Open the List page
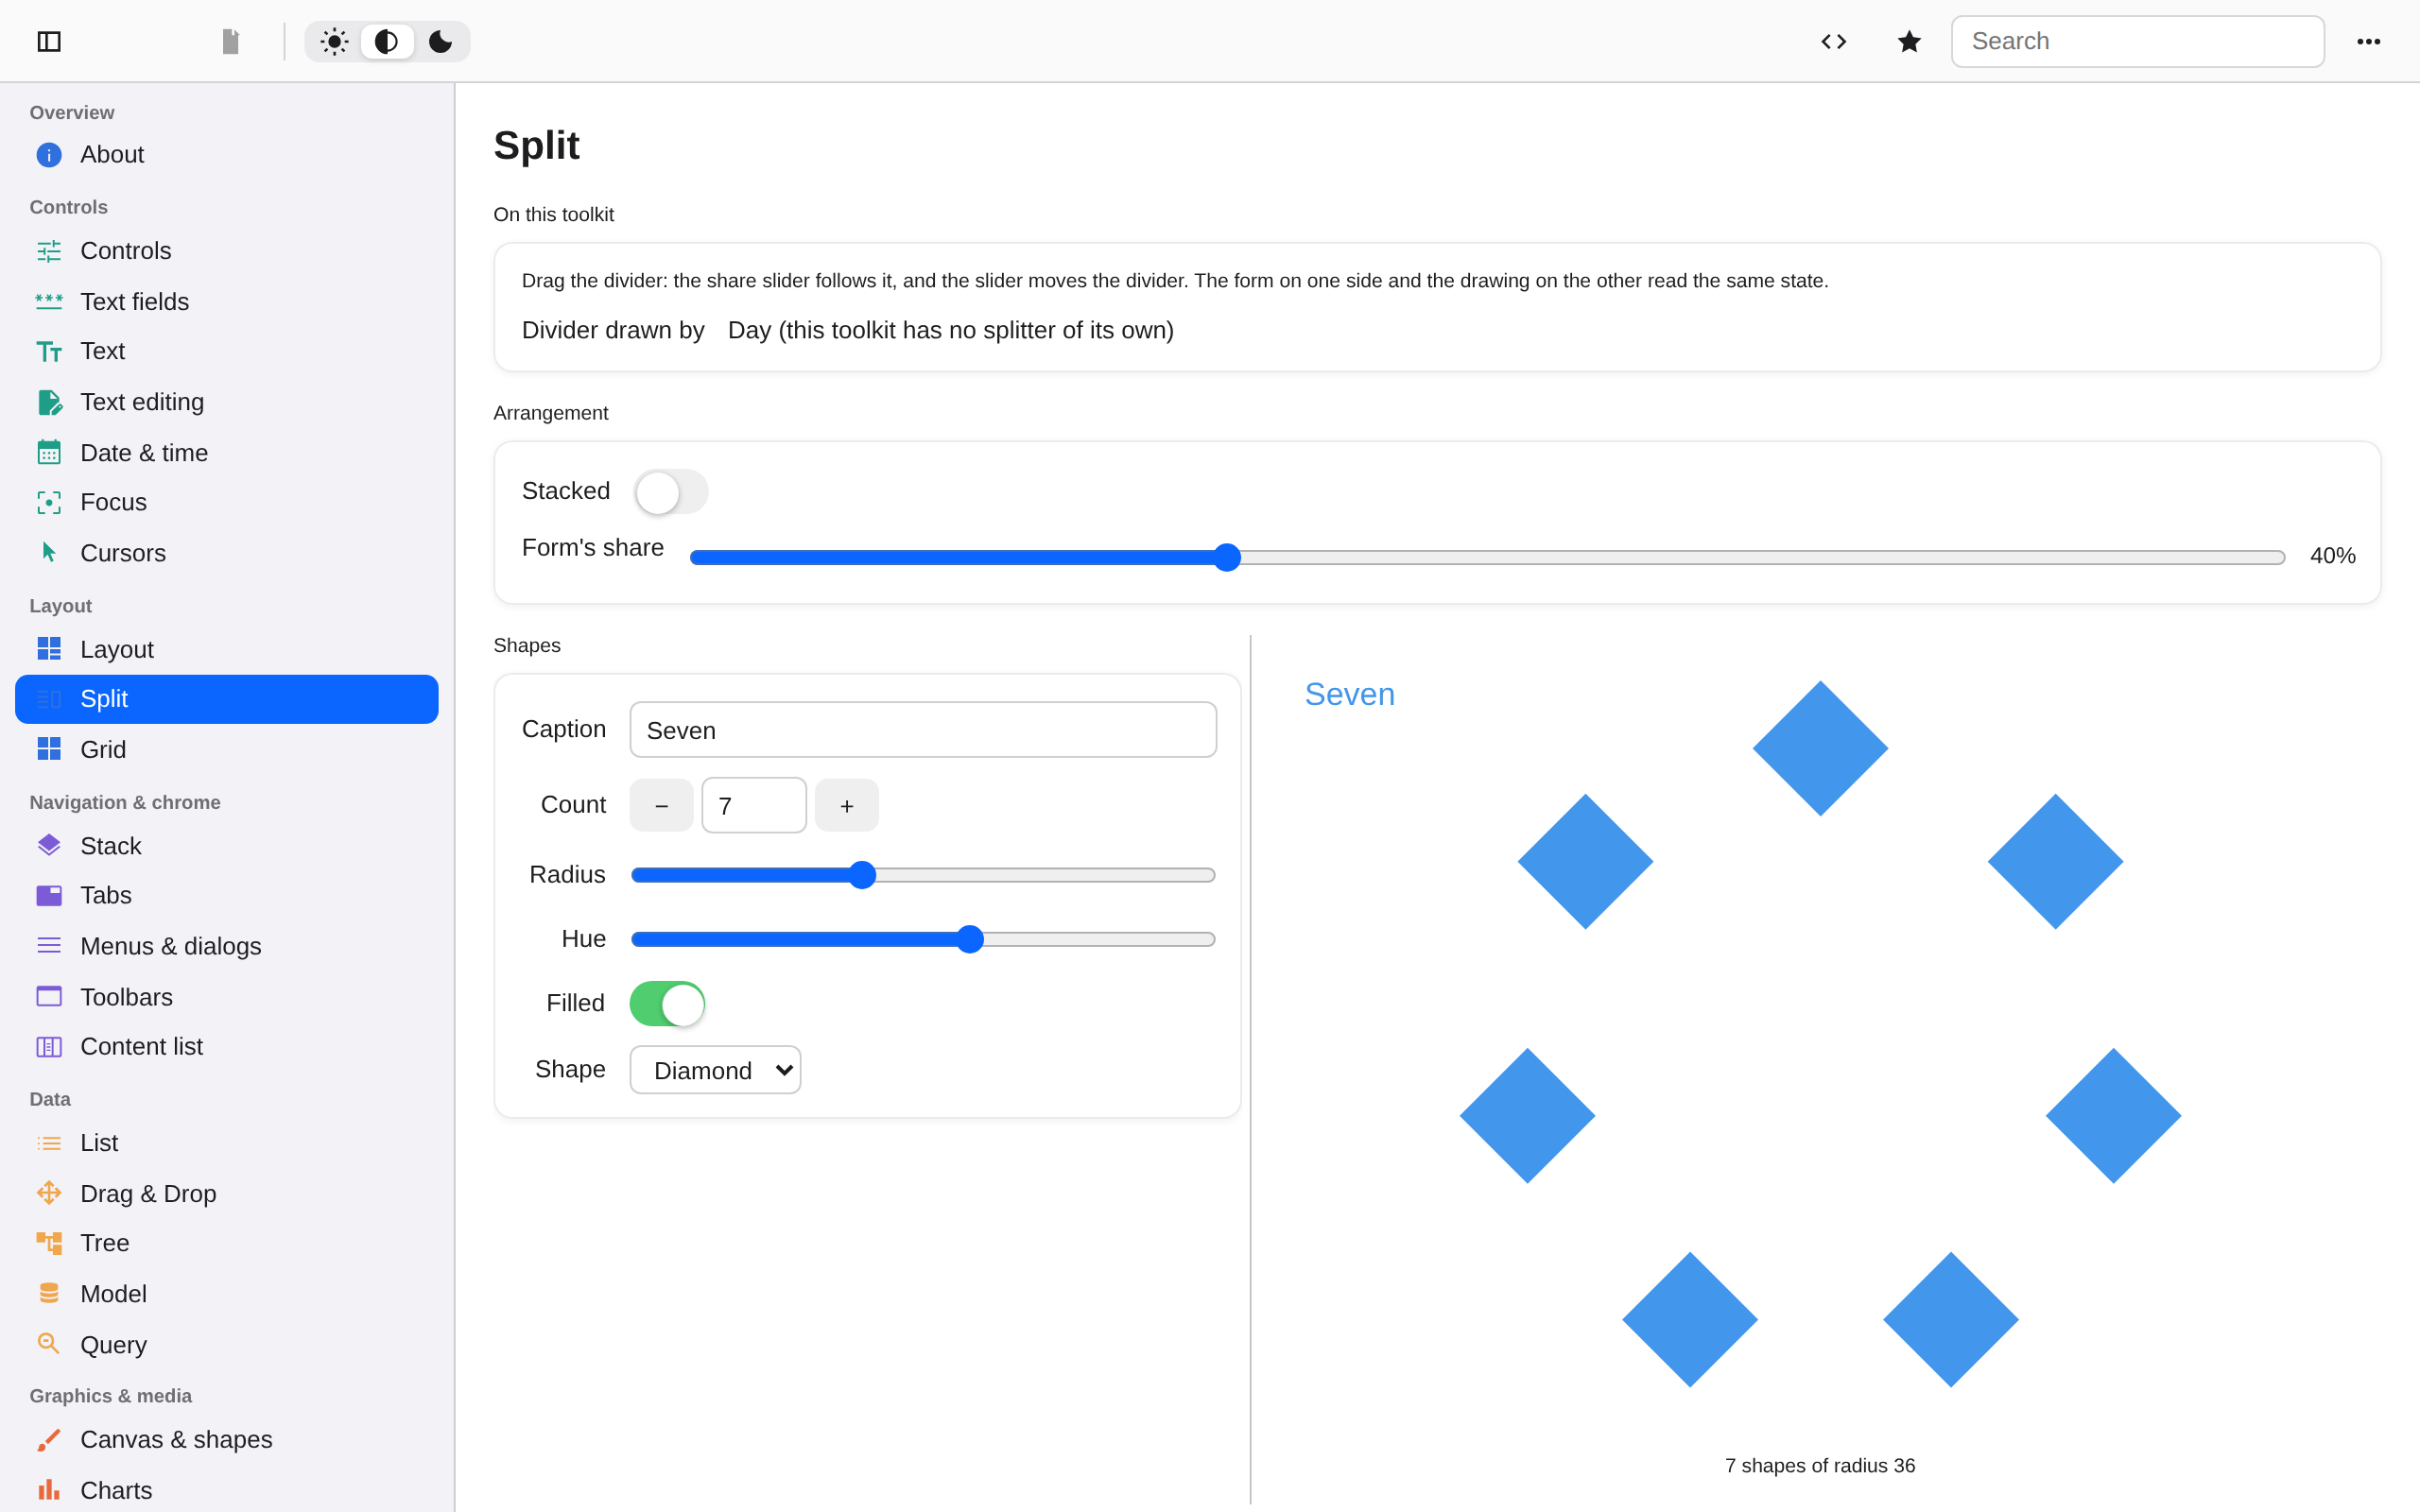This screenshot has width=2420, height=1512. [227, 1143]
